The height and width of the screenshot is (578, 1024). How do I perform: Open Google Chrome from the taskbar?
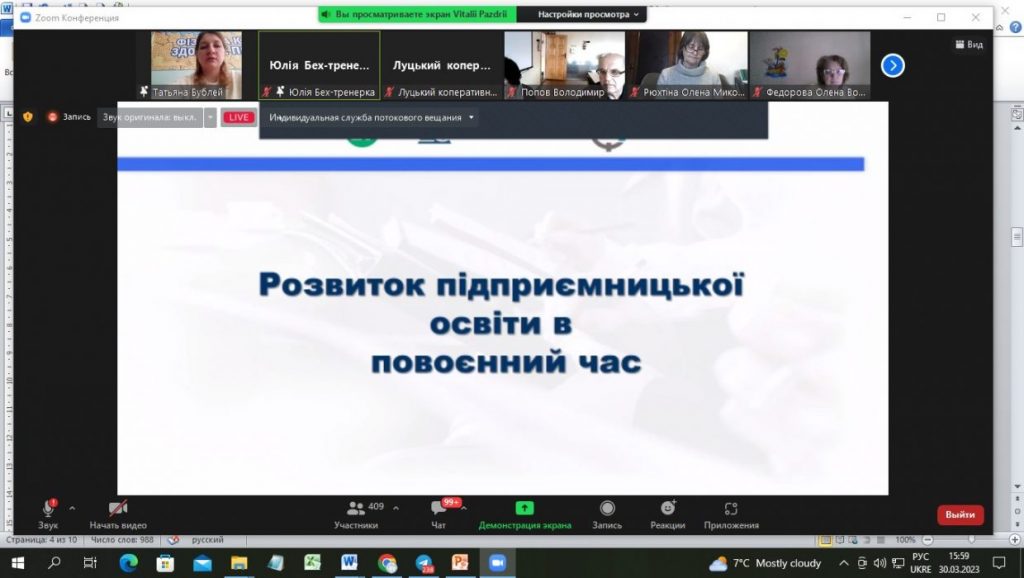coord(387,563)
